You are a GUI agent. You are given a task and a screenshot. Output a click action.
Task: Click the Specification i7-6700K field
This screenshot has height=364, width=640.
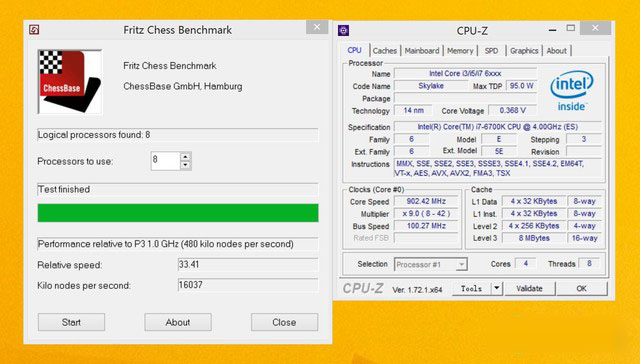[x=498, y=127]
